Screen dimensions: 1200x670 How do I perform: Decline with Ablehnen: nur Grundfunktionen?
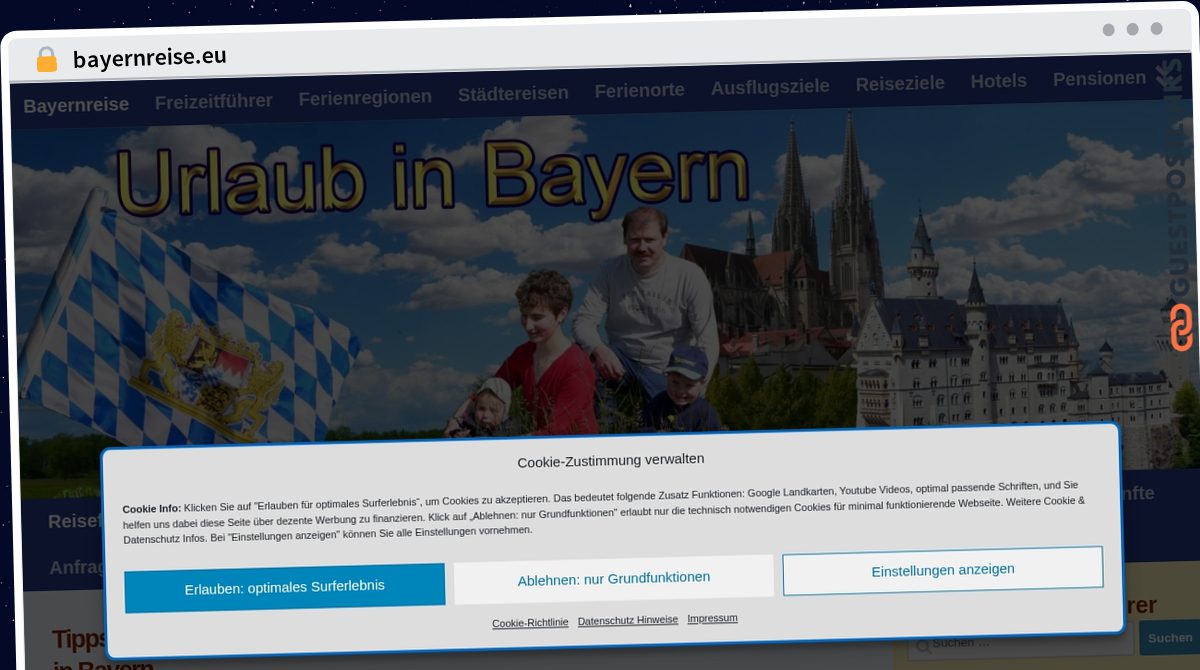point(614,578)
